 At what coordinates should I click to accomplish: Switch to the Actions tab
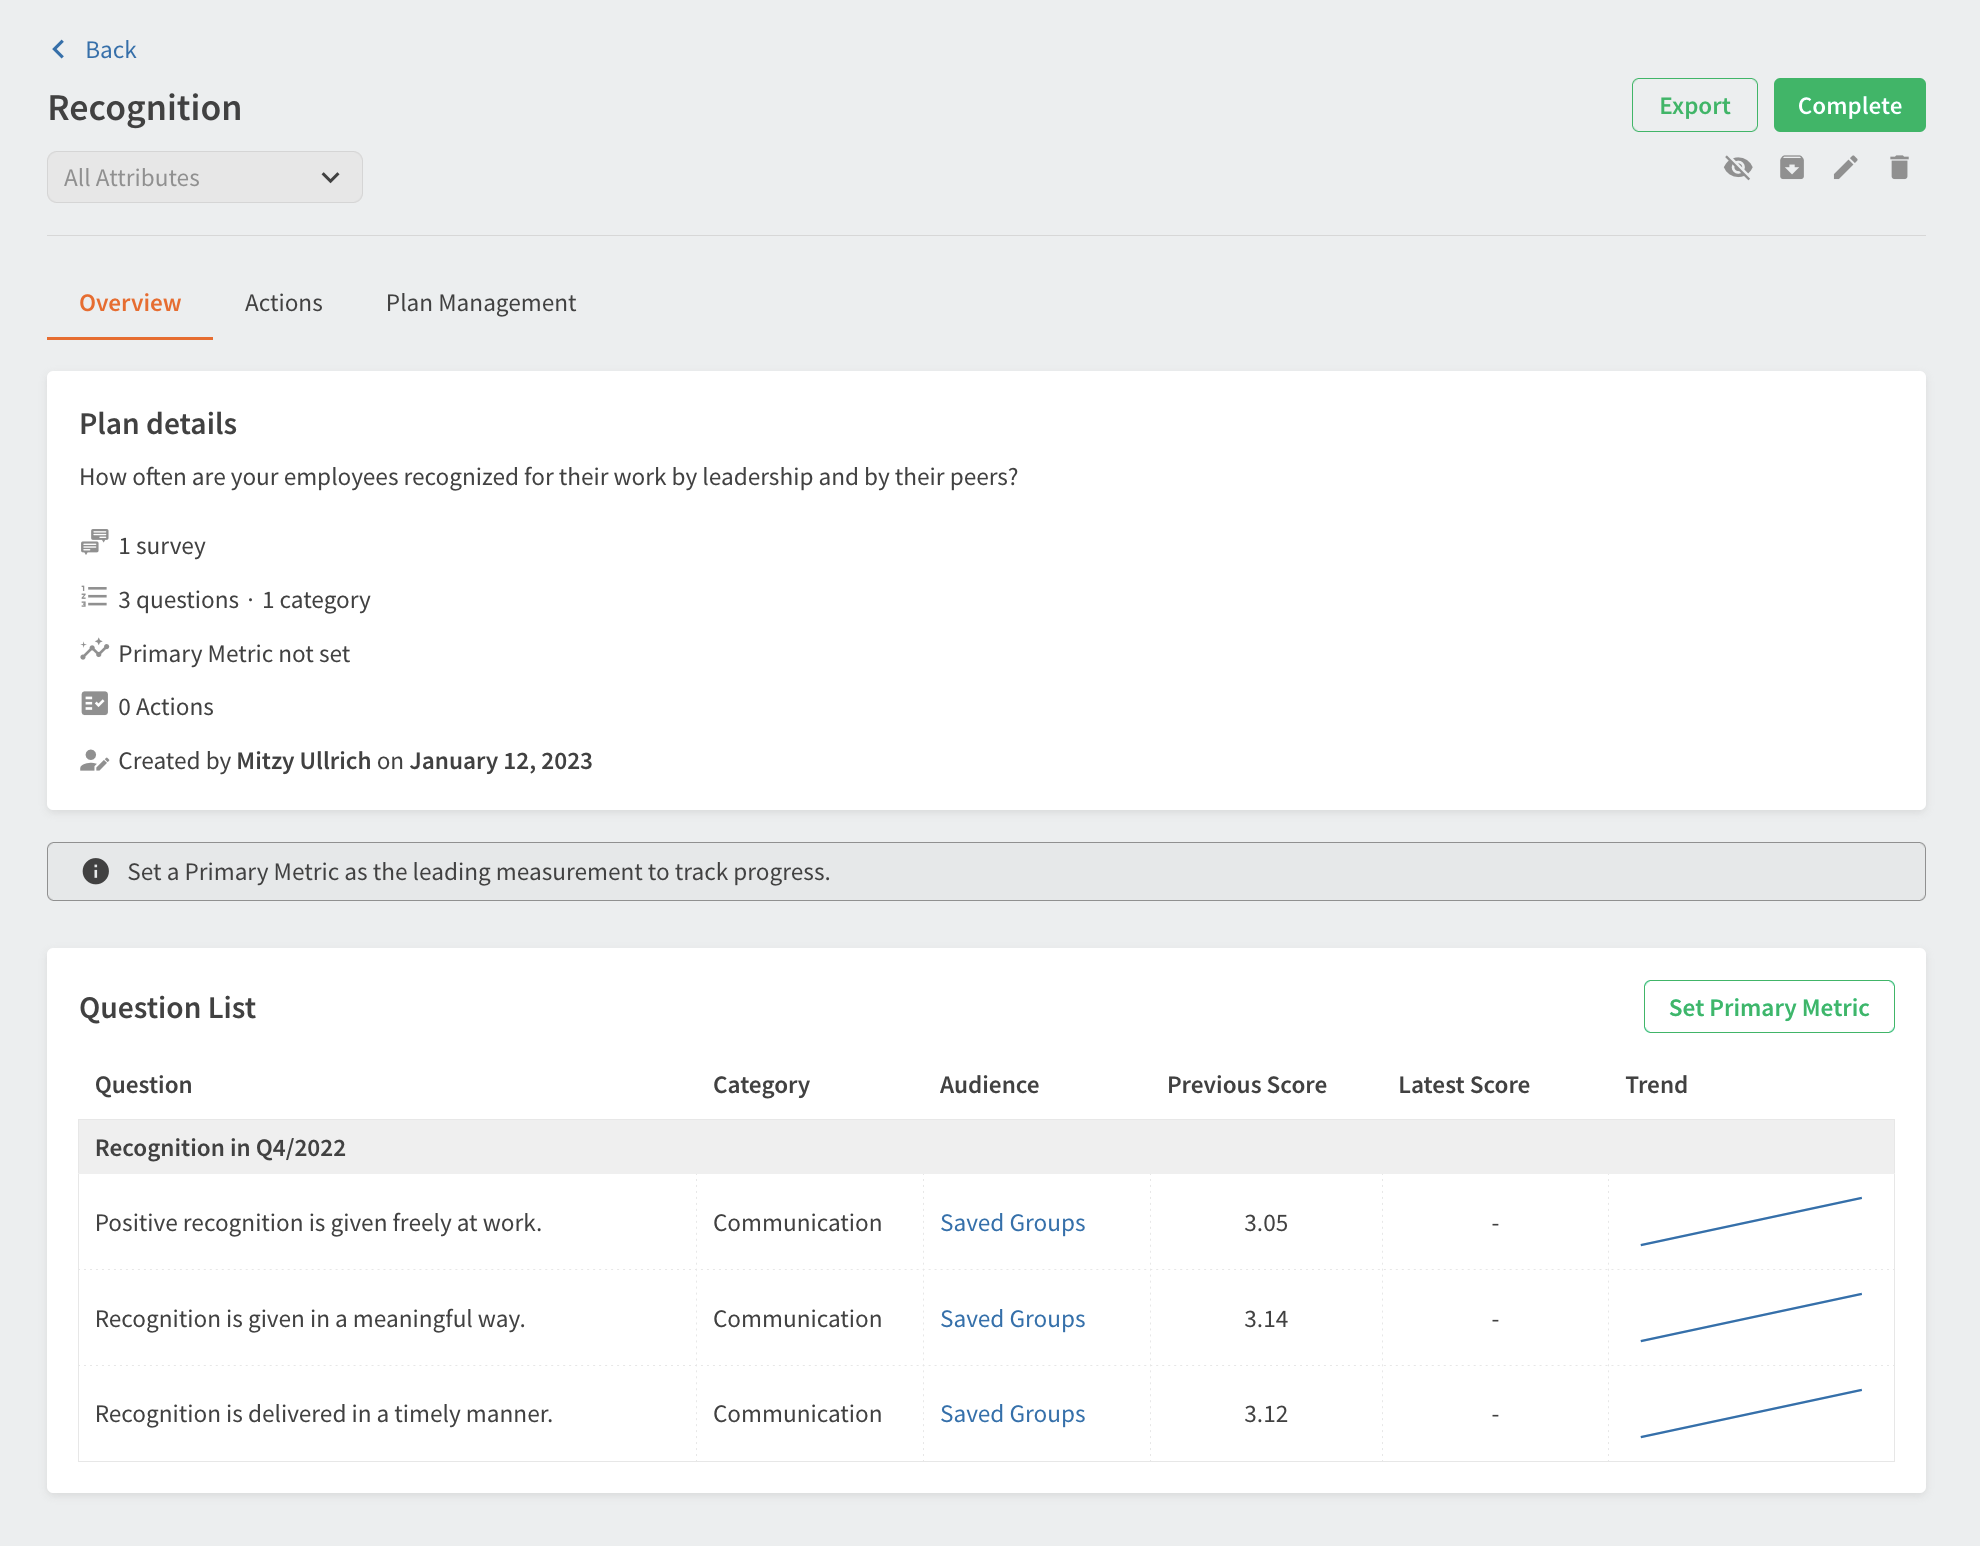coord(283,303)
